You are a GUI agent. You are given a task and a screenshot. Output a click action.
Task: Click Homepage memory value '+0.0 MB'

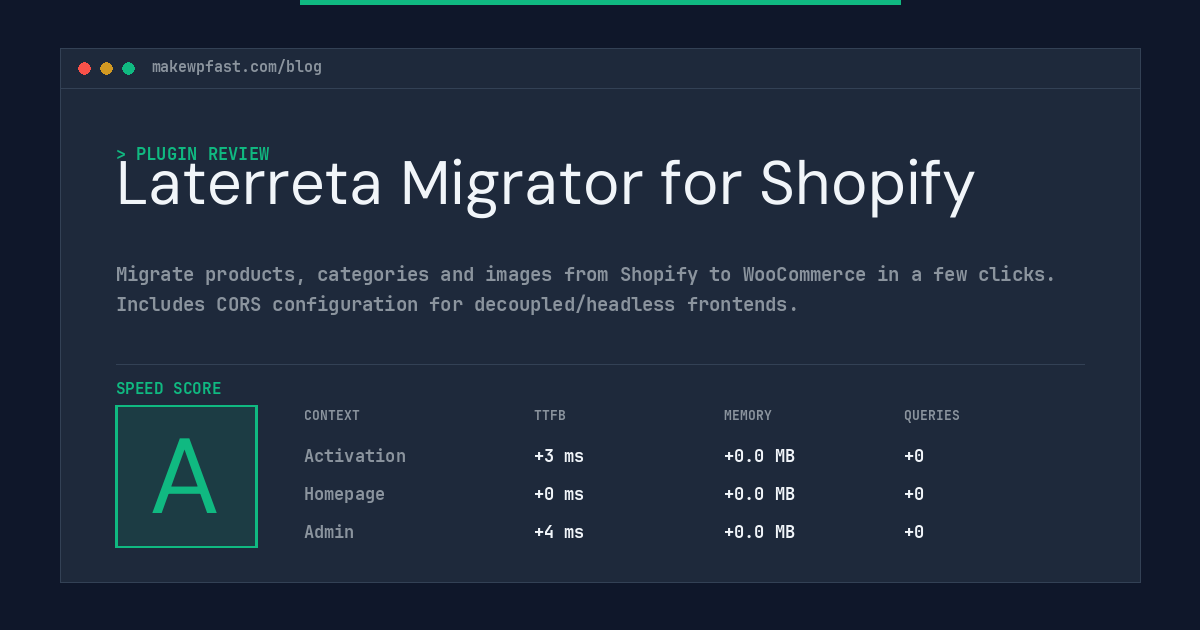pos(759,494)
